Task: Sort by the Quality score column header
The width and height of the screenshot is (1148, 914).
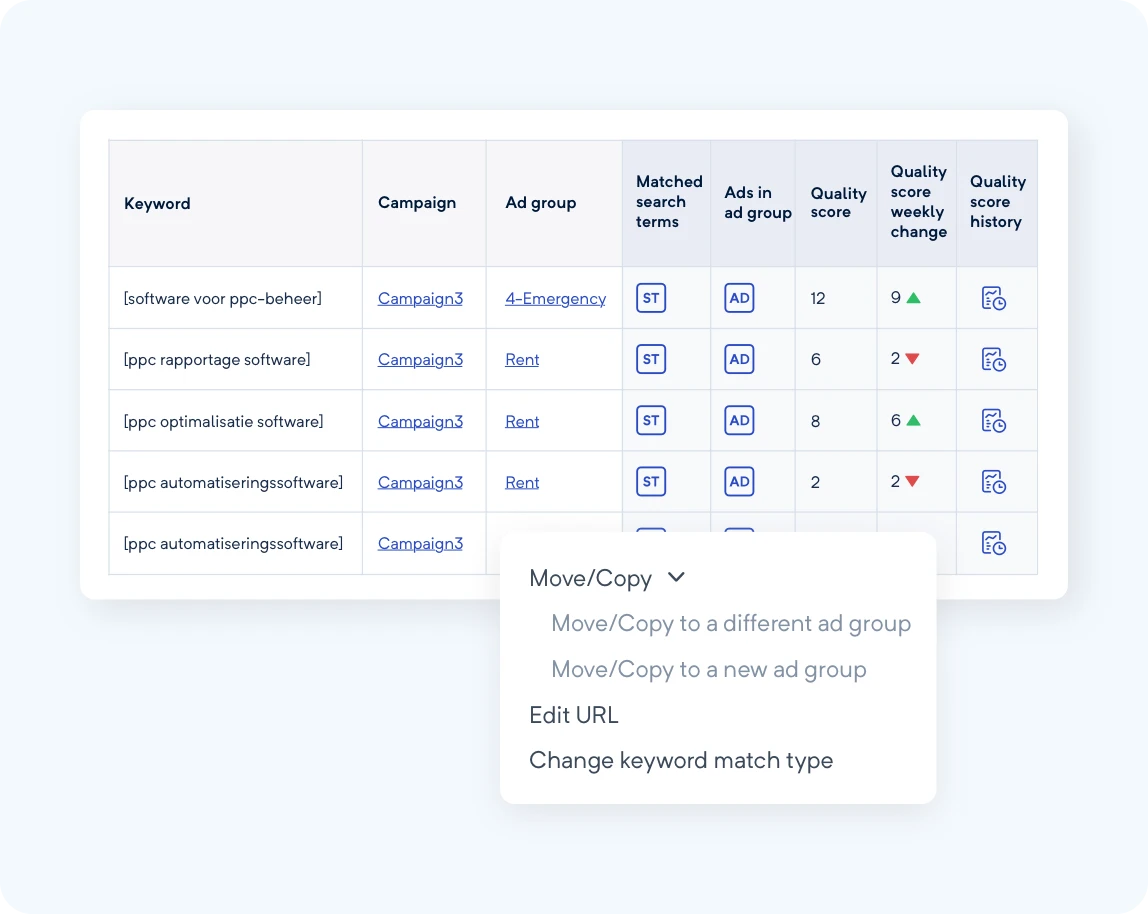Action: pyautogui.click(x=837, y=202)
